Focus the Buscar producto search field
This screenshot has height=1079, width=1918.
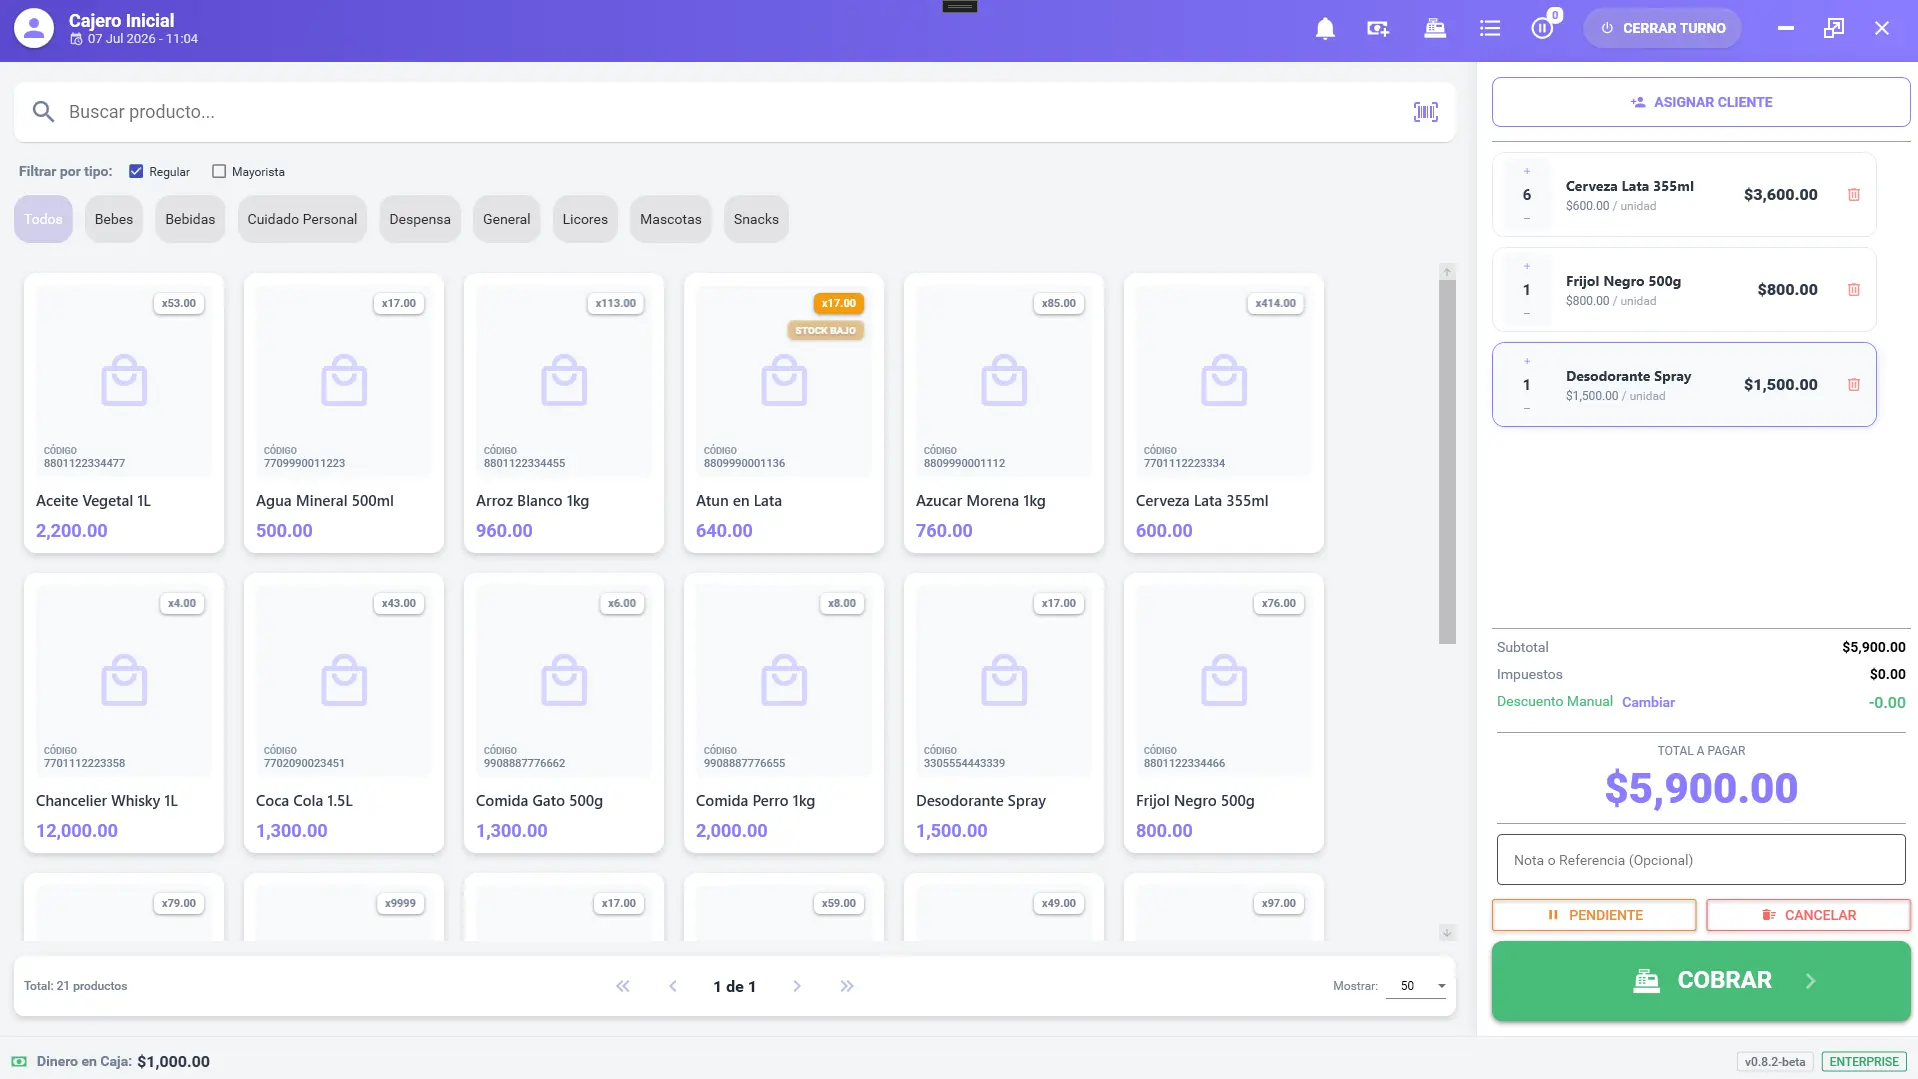735,112
